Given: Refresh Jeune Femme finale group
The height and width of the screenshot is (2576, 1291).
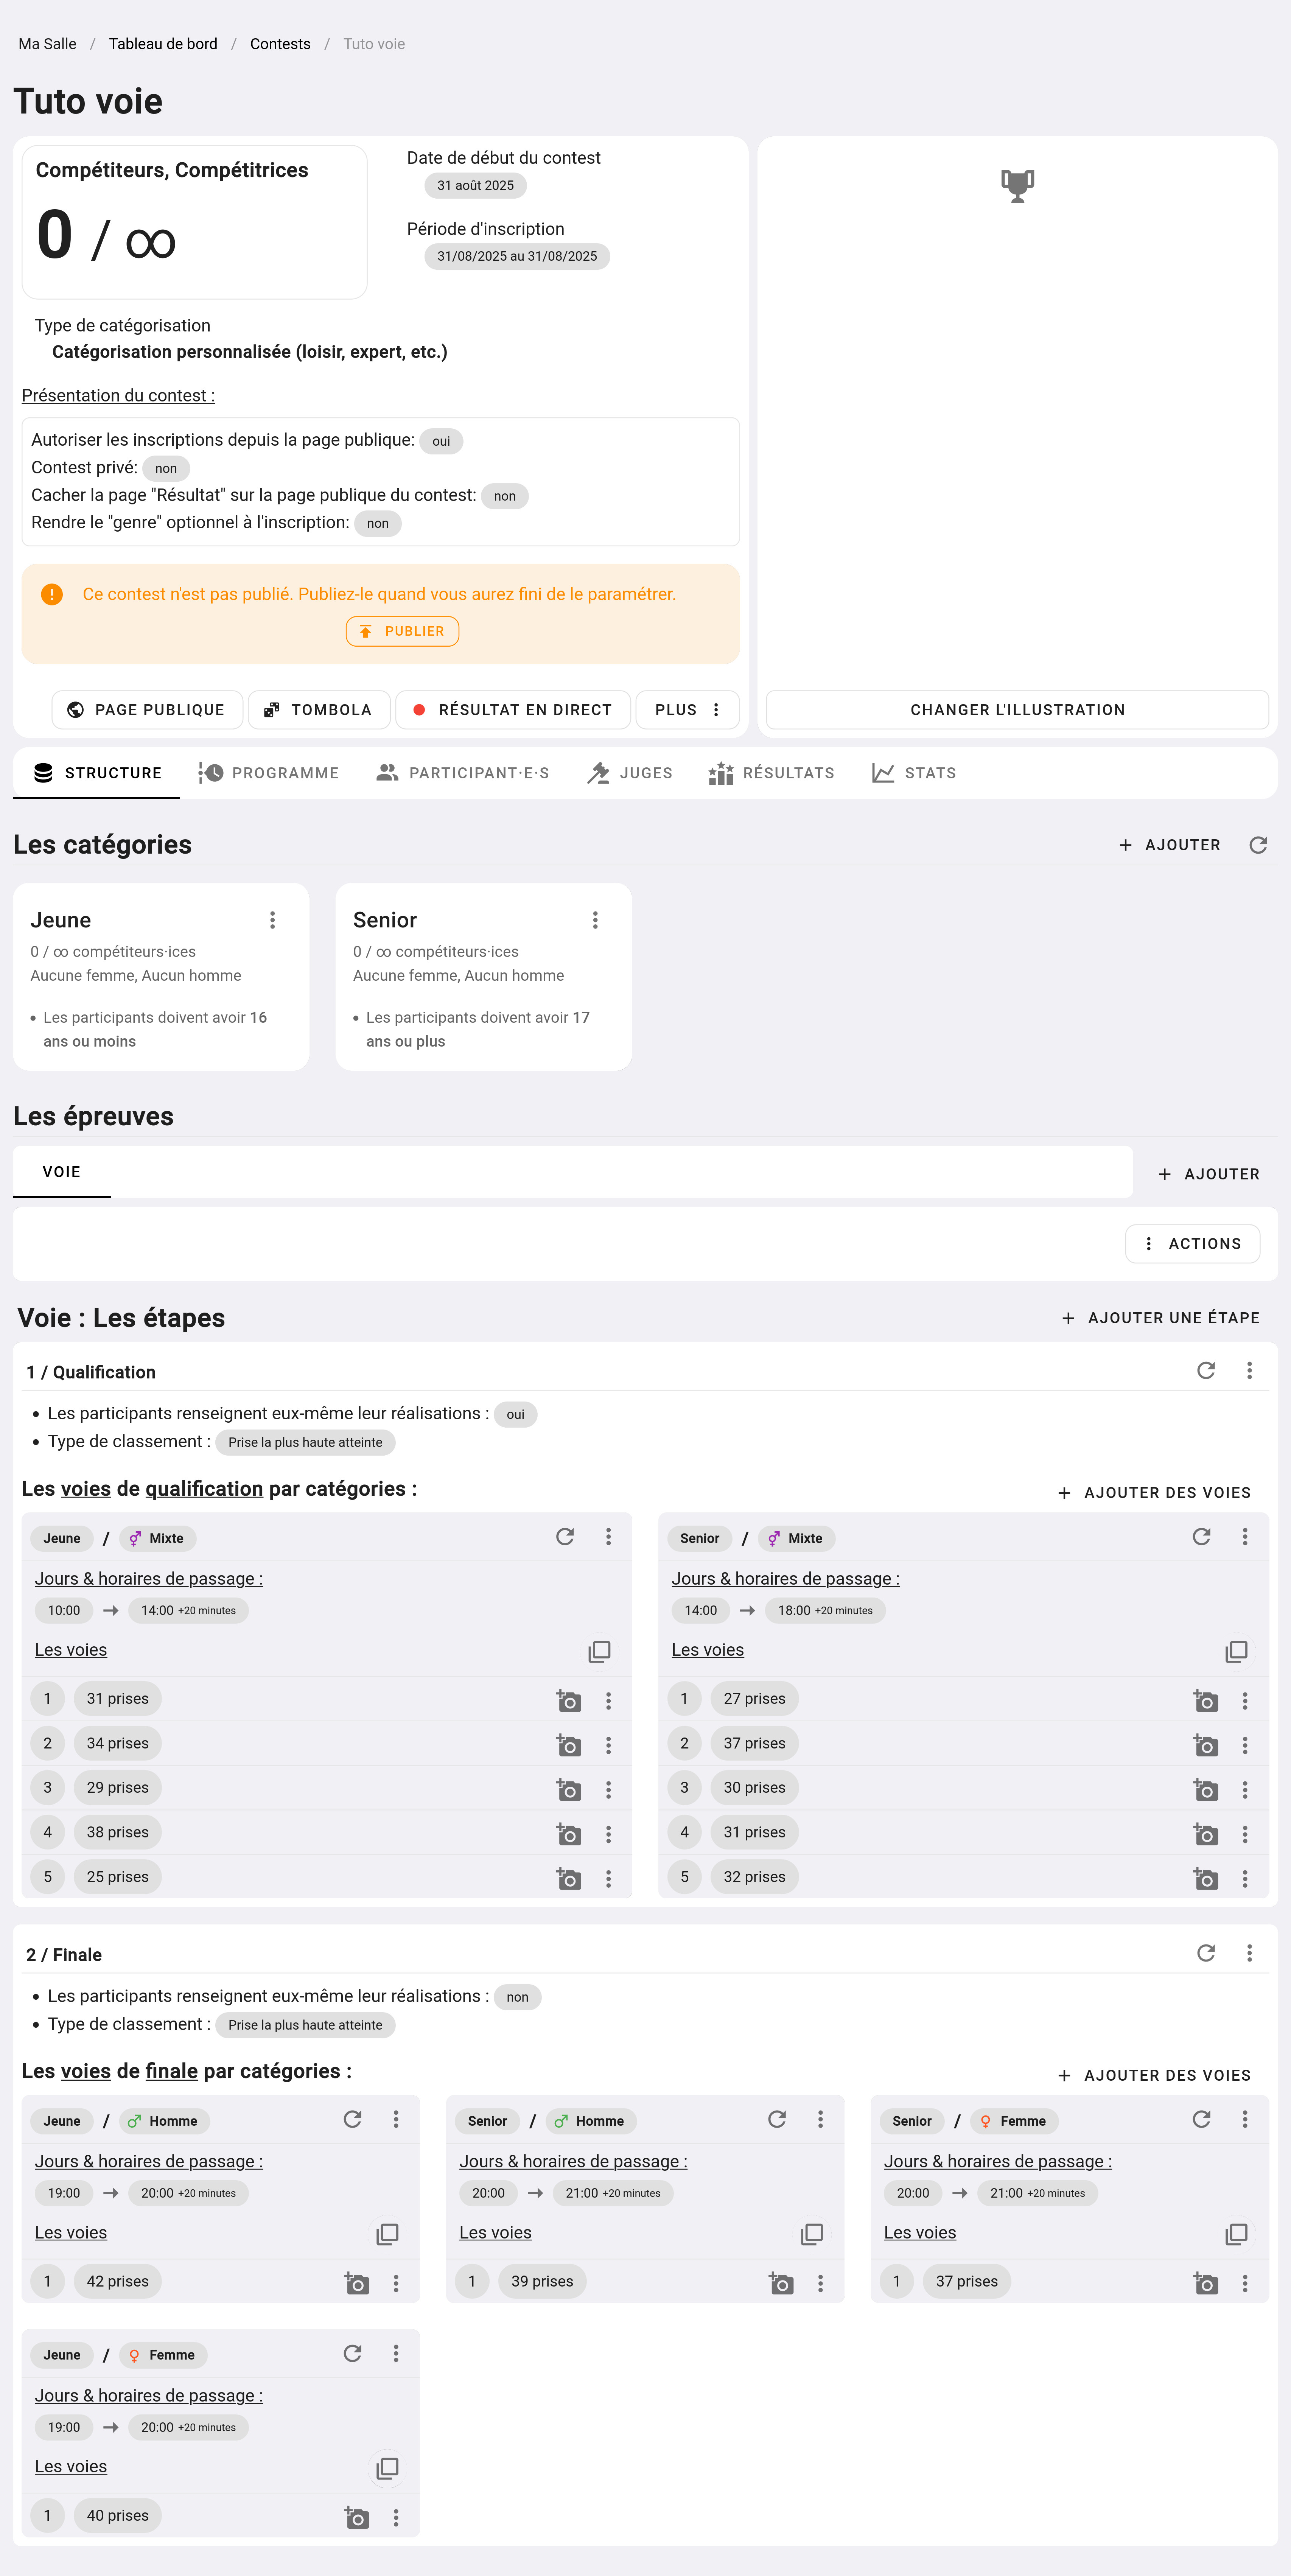Looking at the screenshot, I should pos(352,2353).
